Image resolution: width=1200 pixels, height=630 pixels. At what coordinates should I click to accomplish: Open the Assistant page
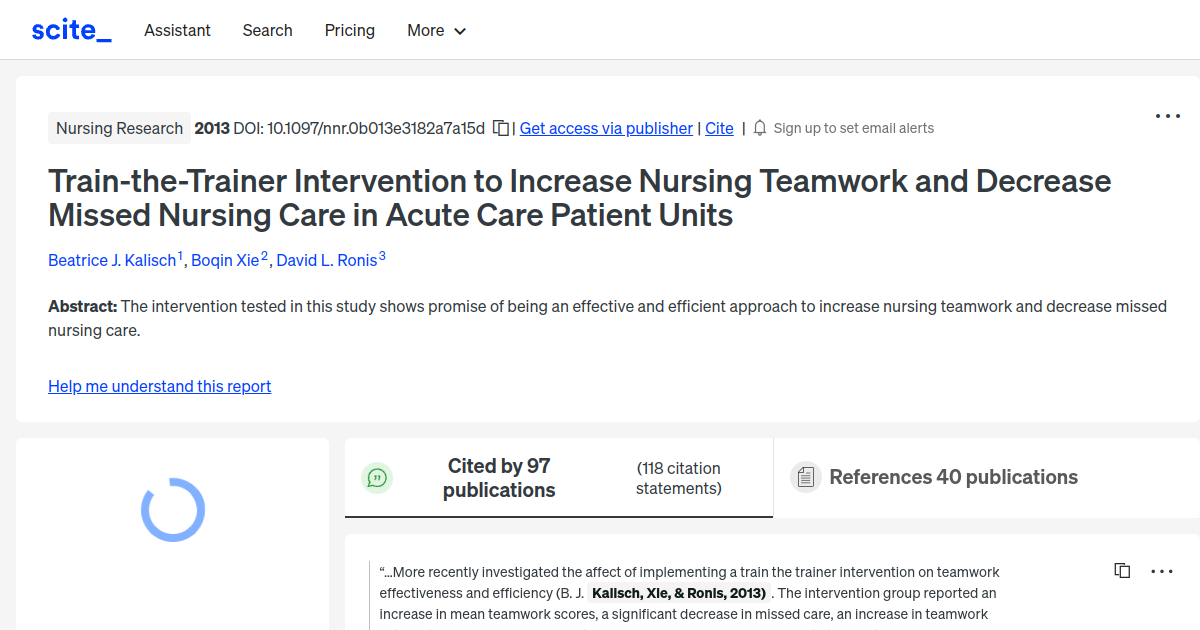(177, 30)
